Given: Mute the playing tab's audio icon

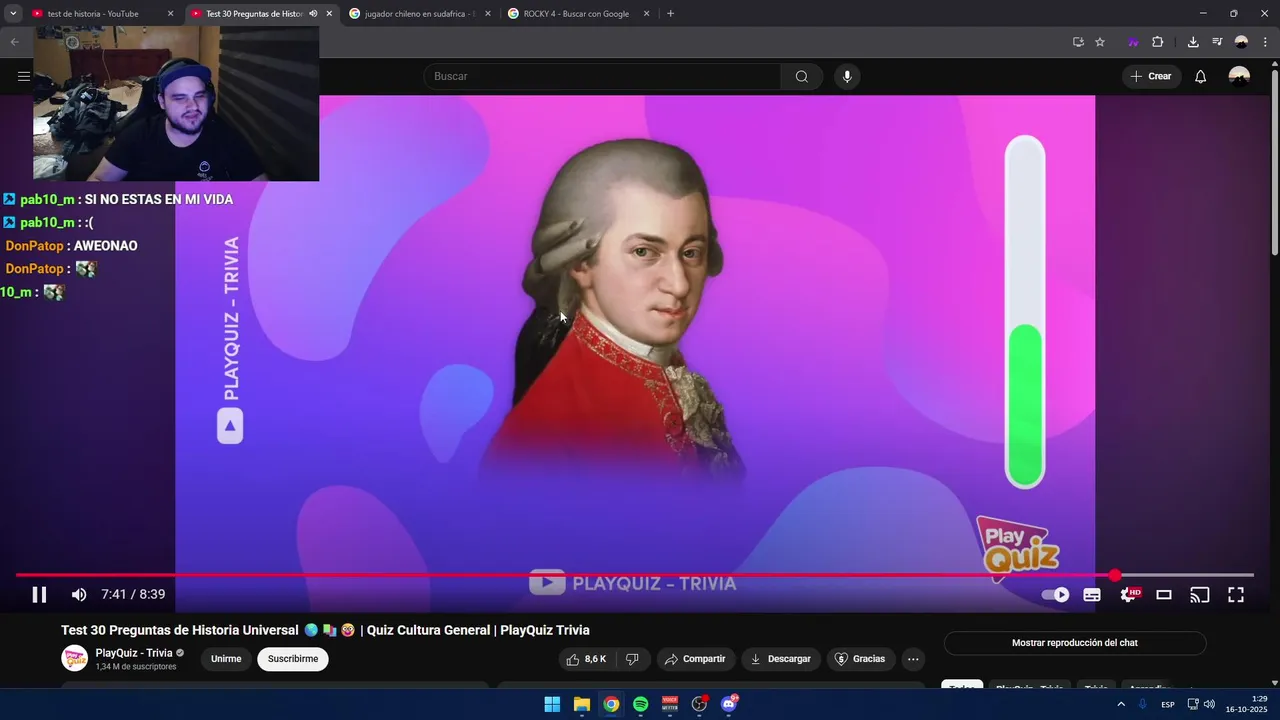Looking at the screenshot, I should tap(313, 14).
